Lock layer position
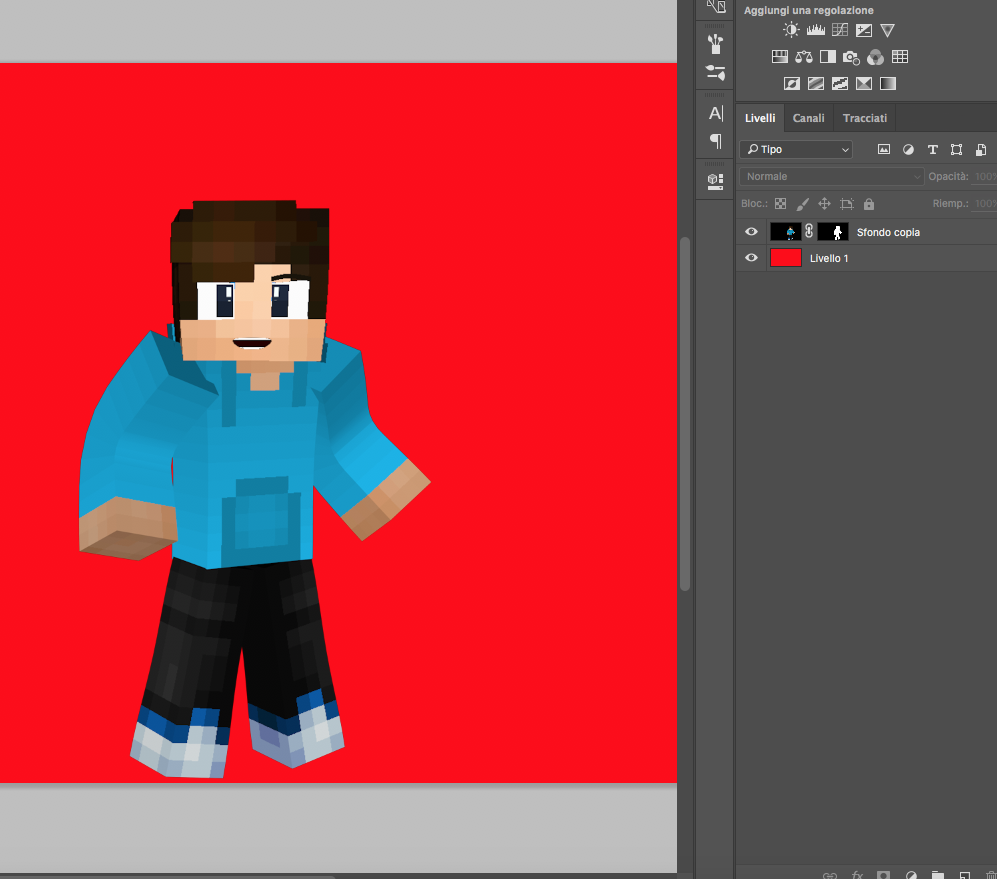 coord(824,204)
